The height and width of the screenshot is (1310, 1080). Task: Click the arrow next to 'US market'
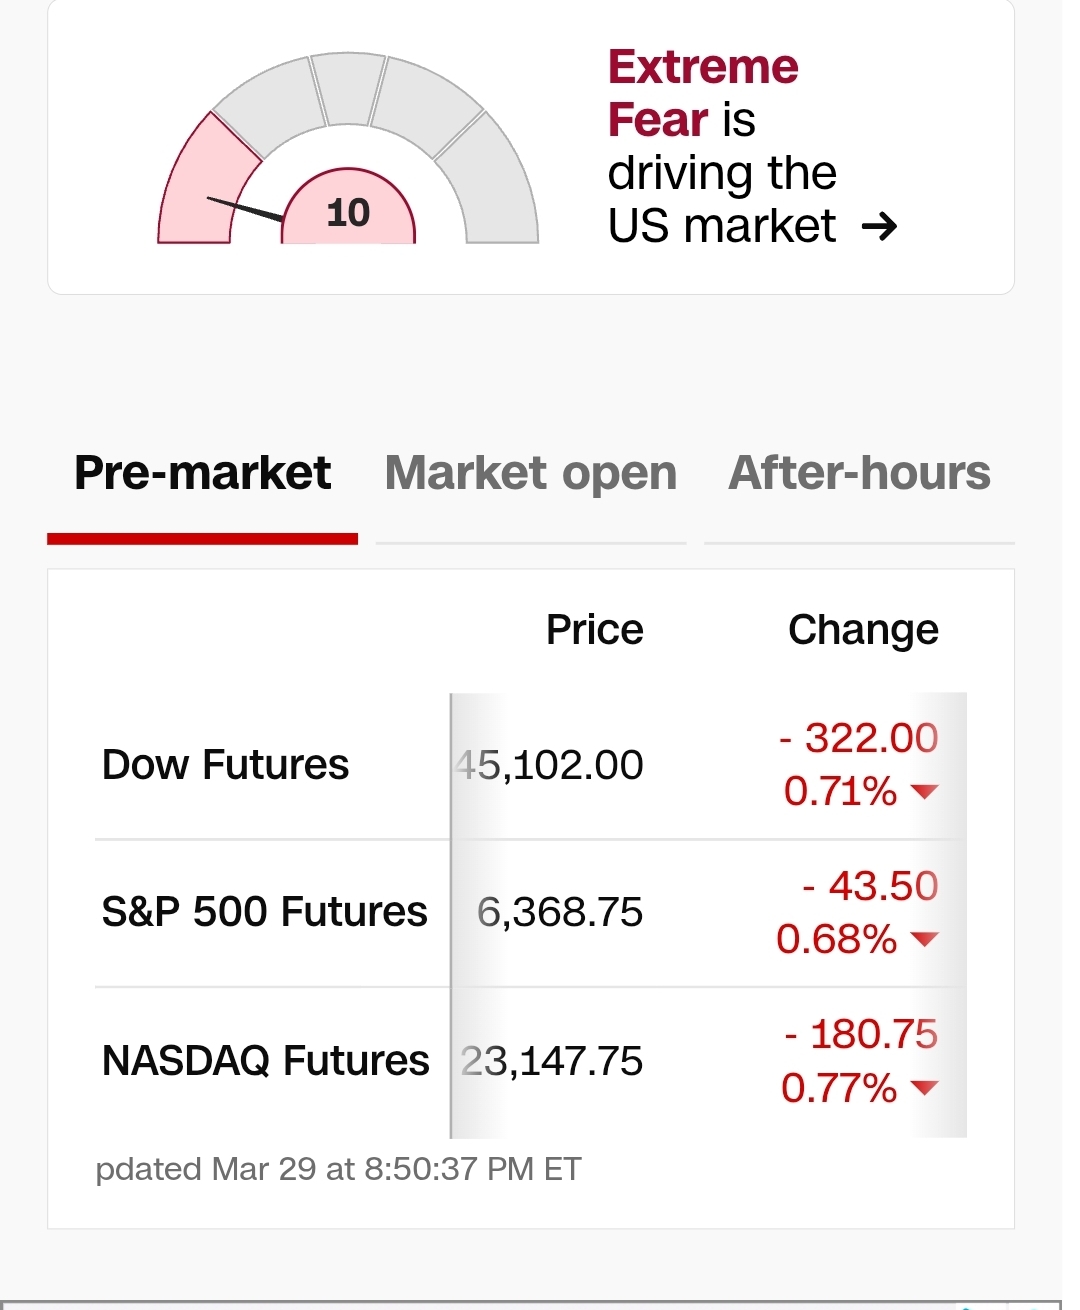[879, 227]
